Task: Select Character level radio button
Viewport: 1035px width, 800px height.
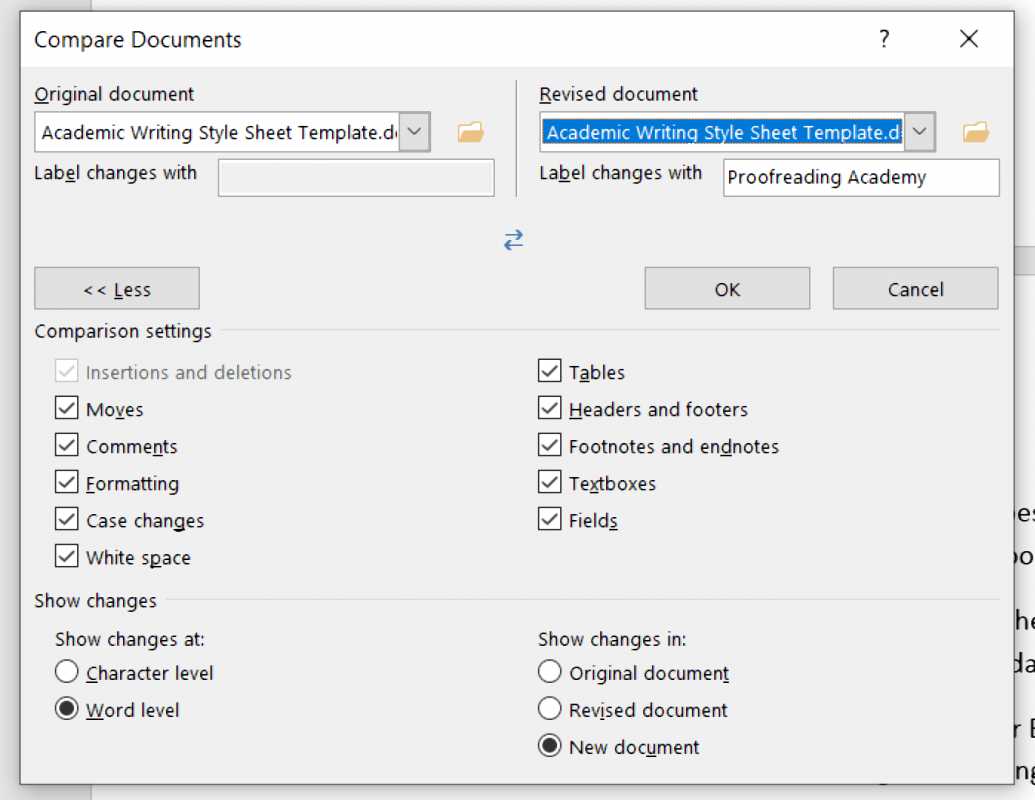Action: tap(67, 672)
